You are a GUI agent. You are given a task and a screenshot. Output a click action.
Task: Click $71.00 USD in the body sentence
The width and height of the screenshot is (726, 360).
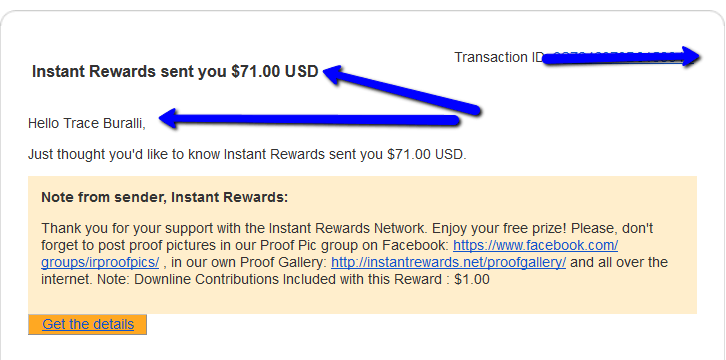(x=425, y=154)
